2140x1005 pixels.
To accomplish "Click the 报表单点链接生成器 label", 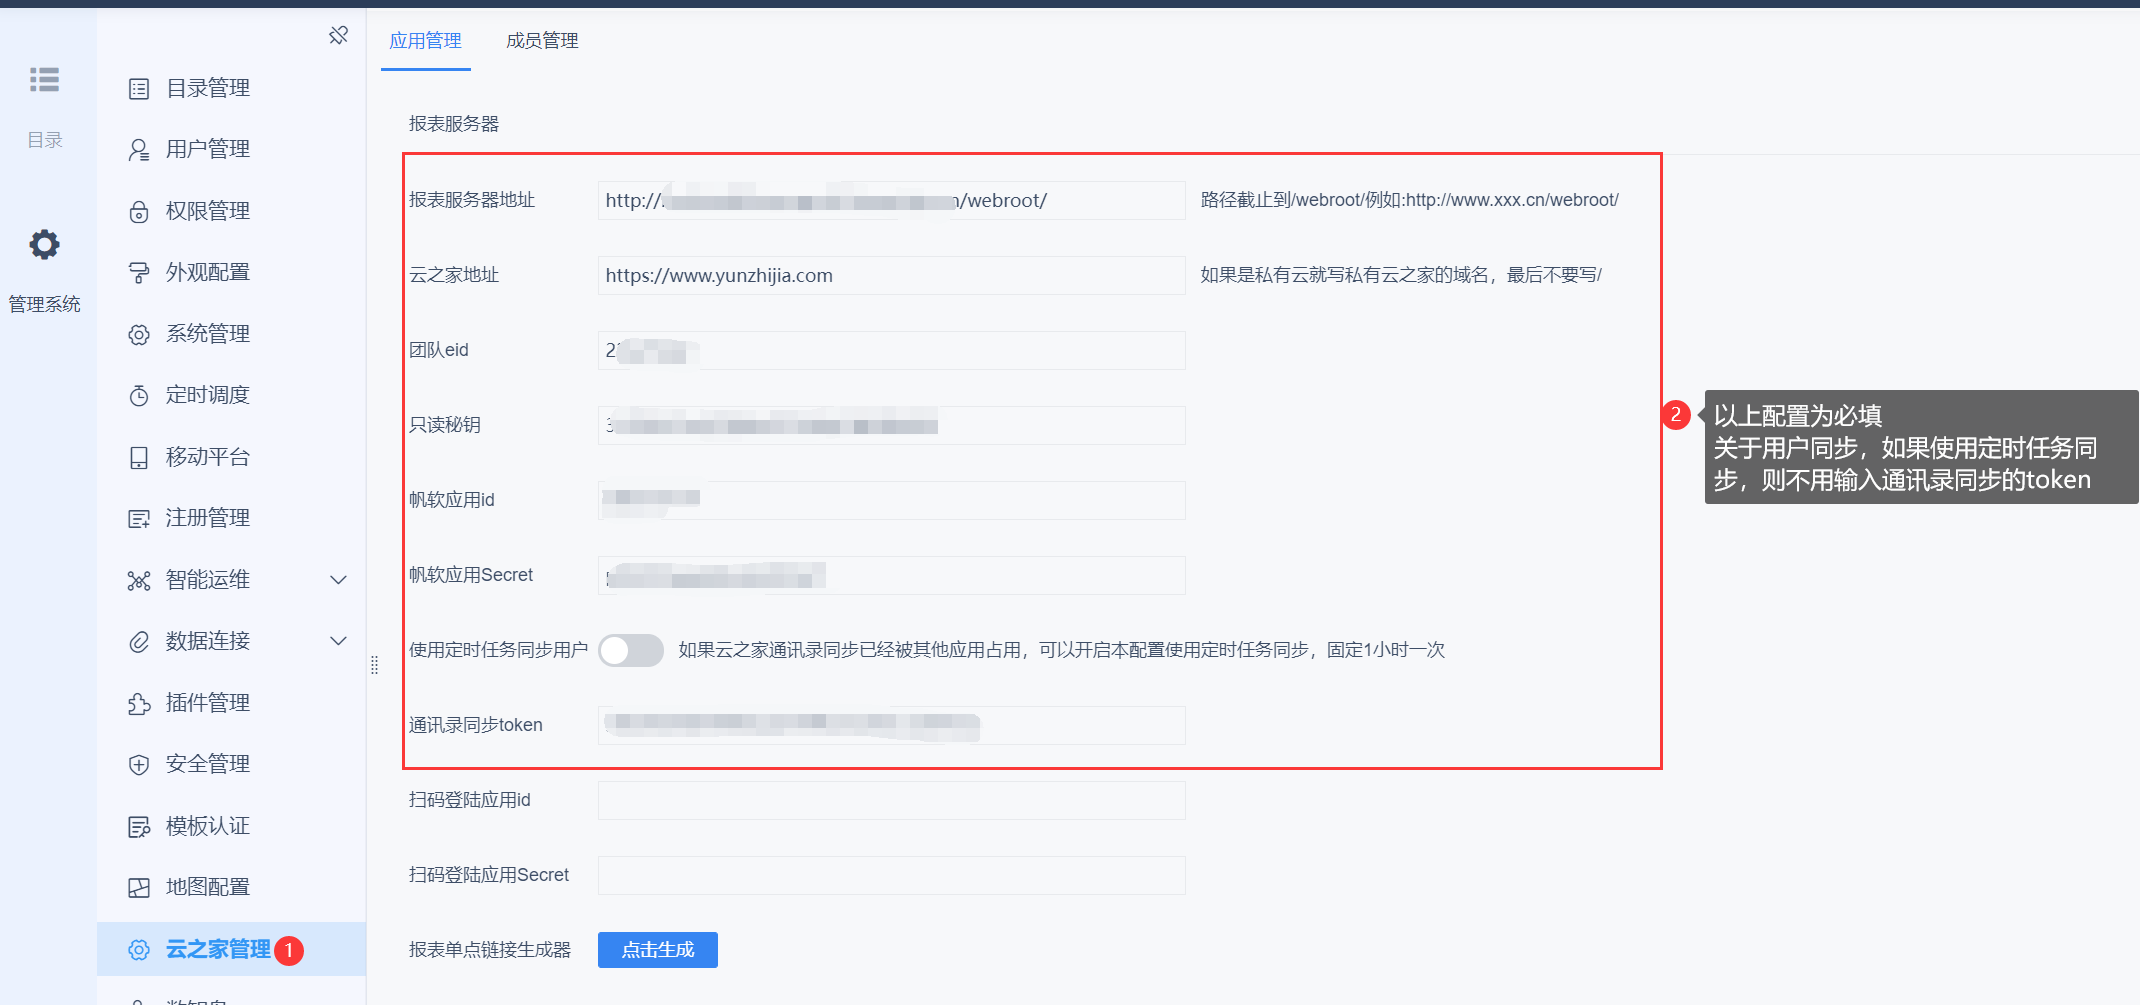I will pos(490,950).
